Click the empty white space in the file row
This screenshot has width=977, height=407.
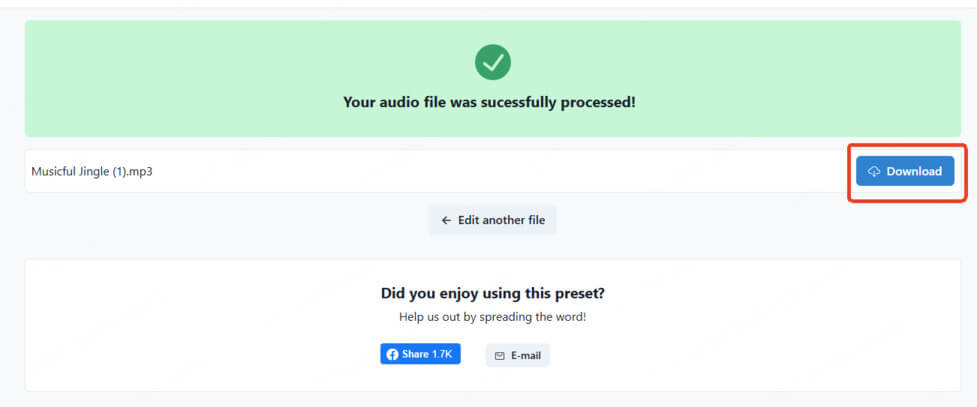(498, 171)
